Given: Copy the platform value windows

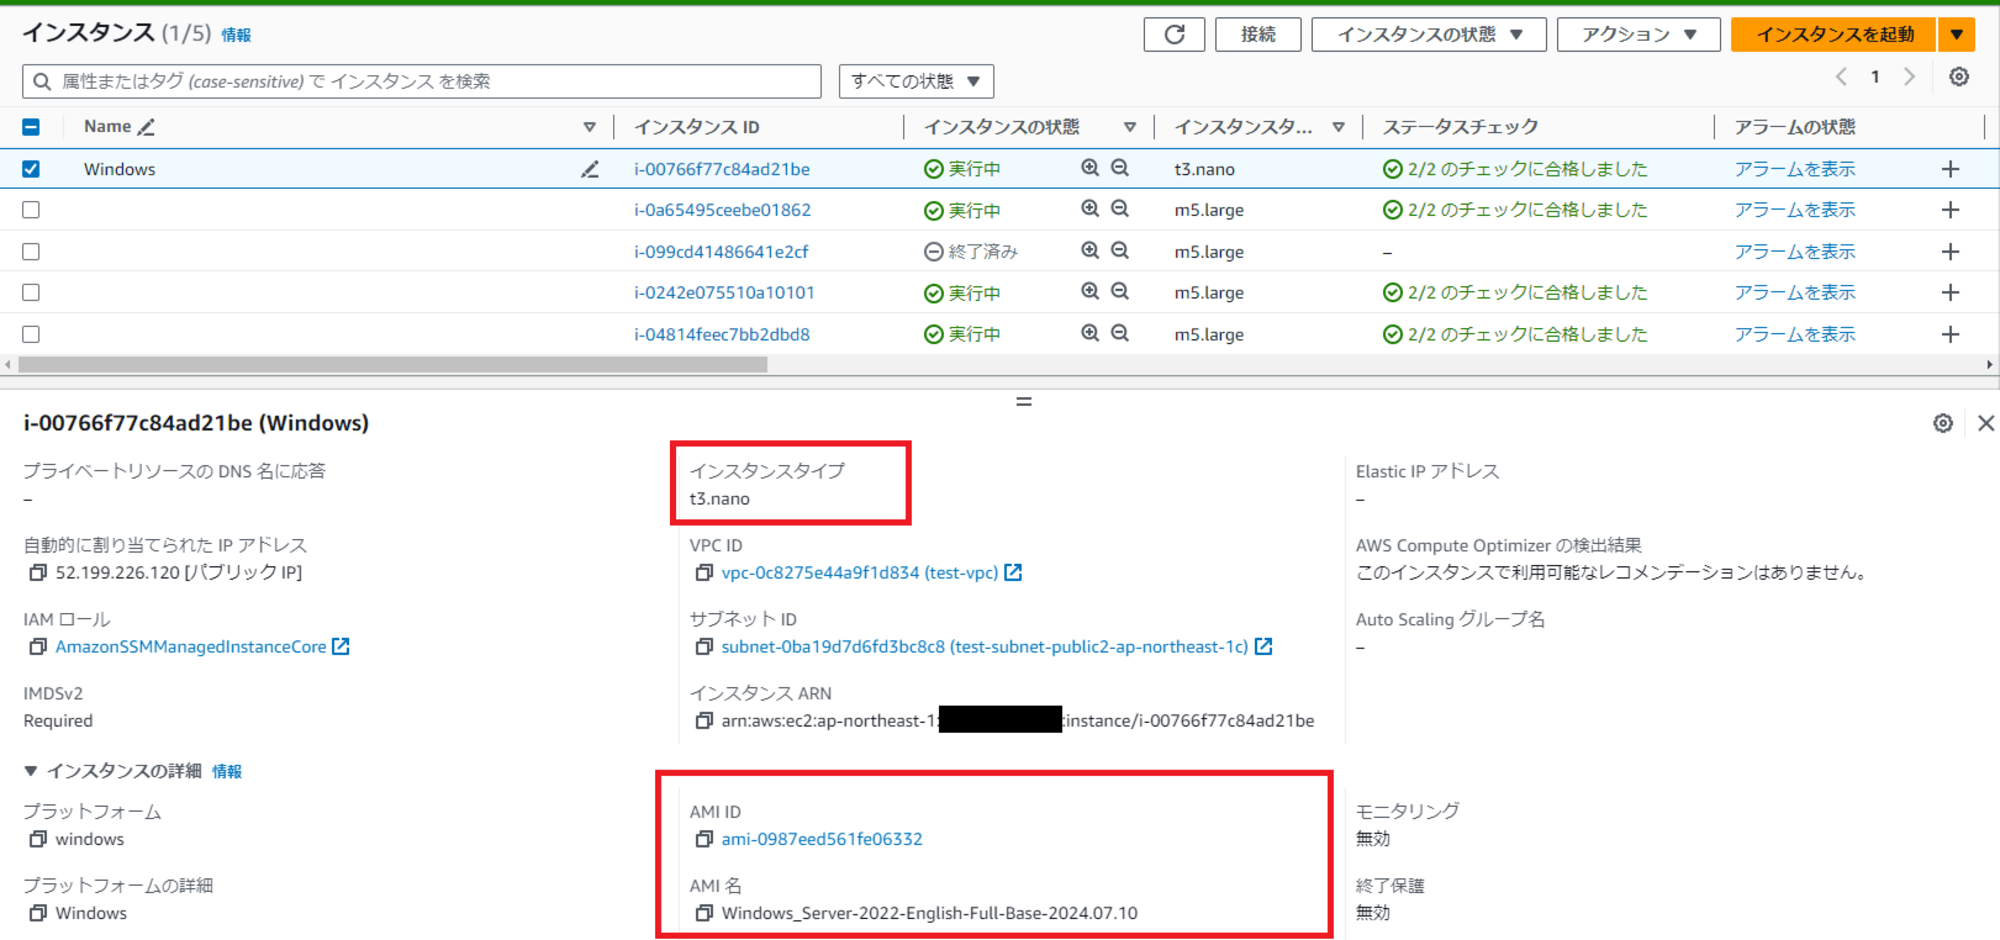Looking at the screenshot, I should pos(37,839).
